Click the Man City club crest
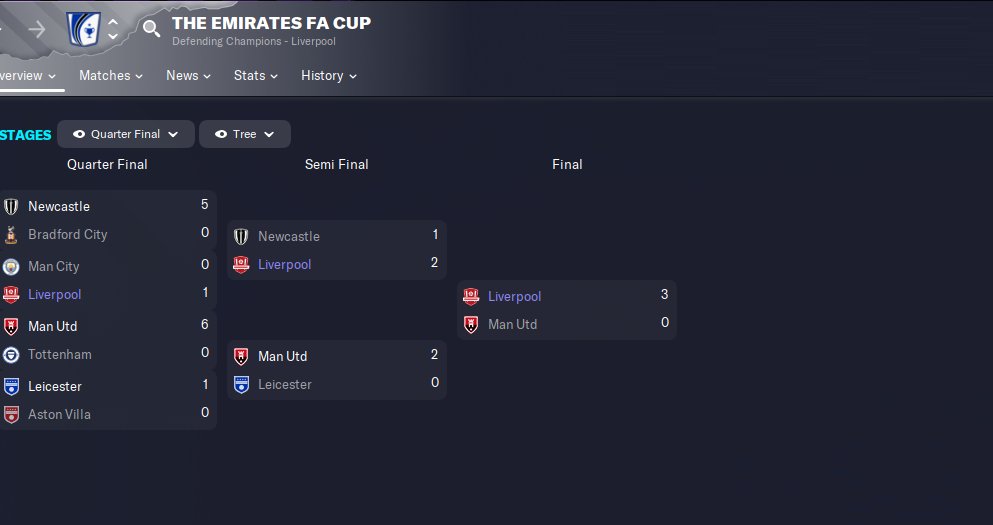This screenshot has height=525, width=993. (11, 267)
